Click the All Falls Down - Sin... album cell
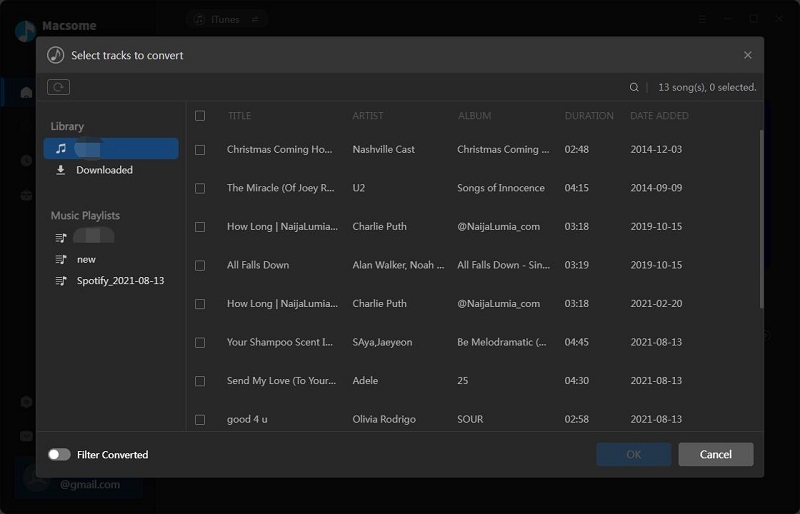Viewport: 800px width, 514px height. point(504,265)
